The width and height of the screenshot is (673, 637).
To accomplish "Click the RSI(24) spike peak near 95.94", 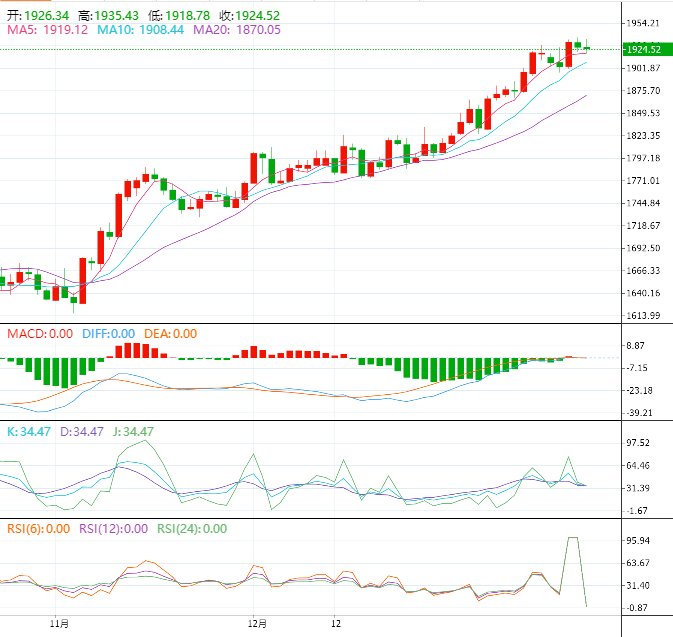I will (x=573, y=537).
